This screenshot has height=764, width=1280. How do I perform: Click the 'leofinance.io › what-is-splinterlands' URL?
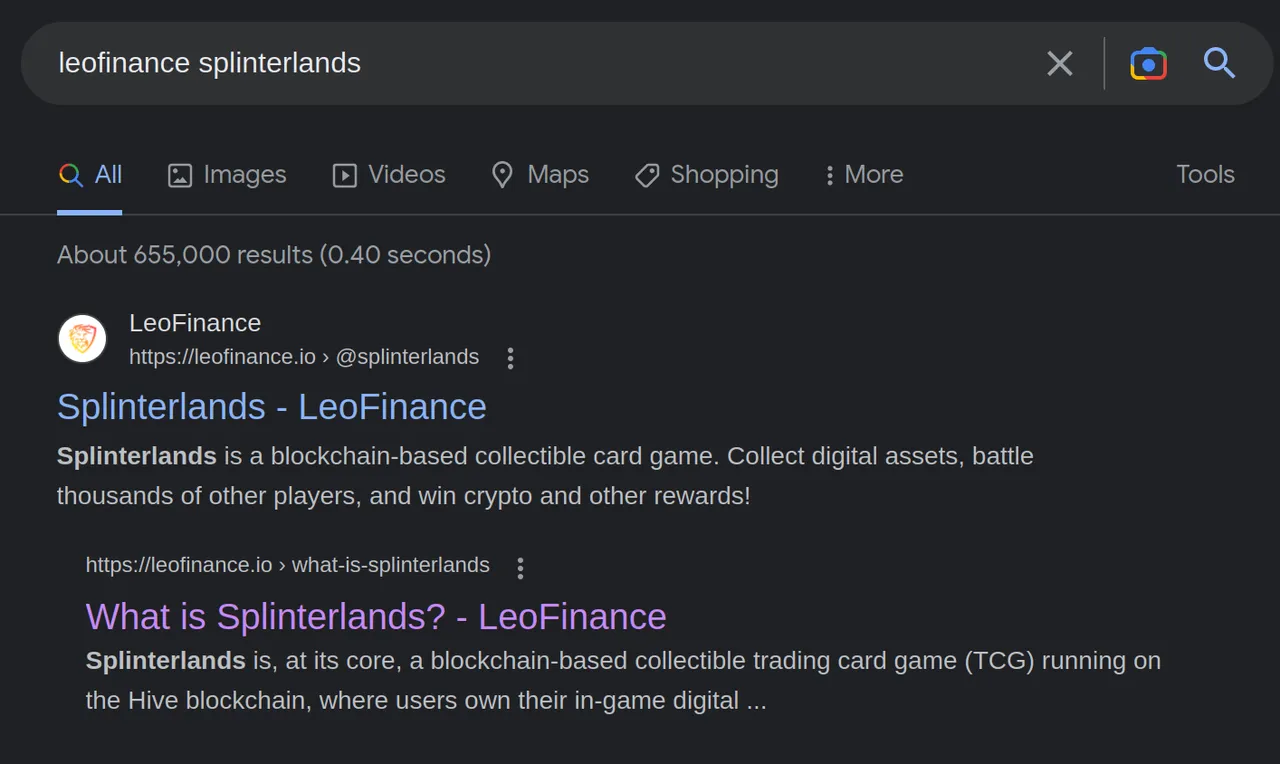pyautogui.click(x=288, y=565)
